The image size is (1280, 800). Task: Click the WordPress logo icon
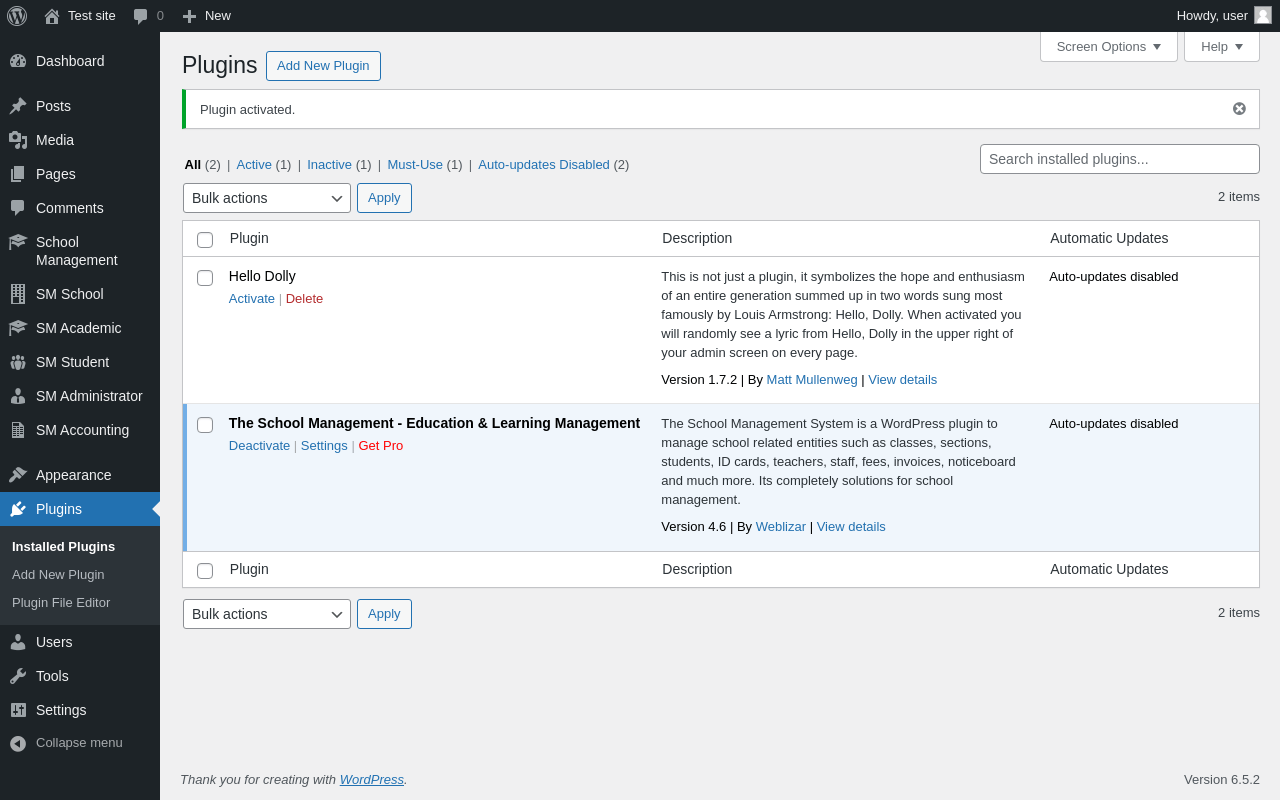pos(17,16)
